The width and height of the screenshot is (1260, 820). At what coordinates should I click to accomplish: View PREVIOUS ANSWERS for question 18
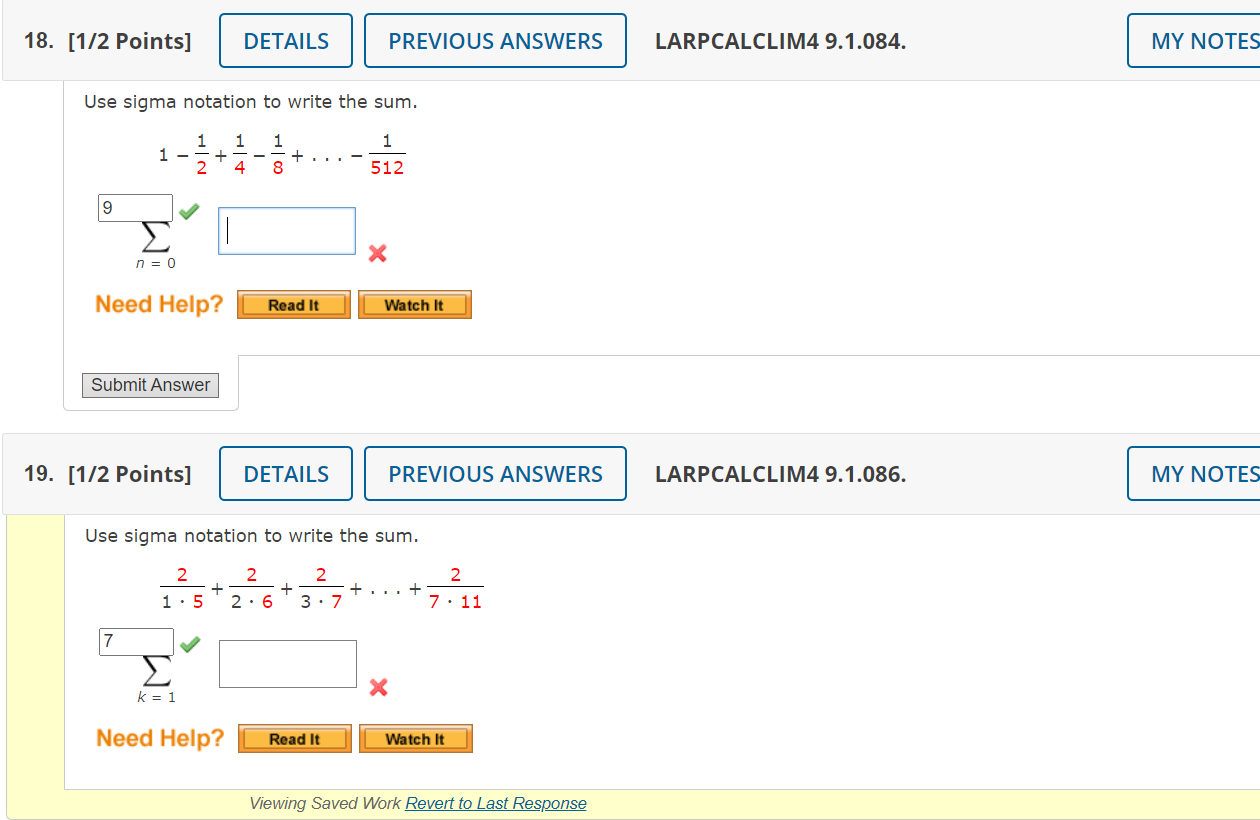[x=495, y=40]
